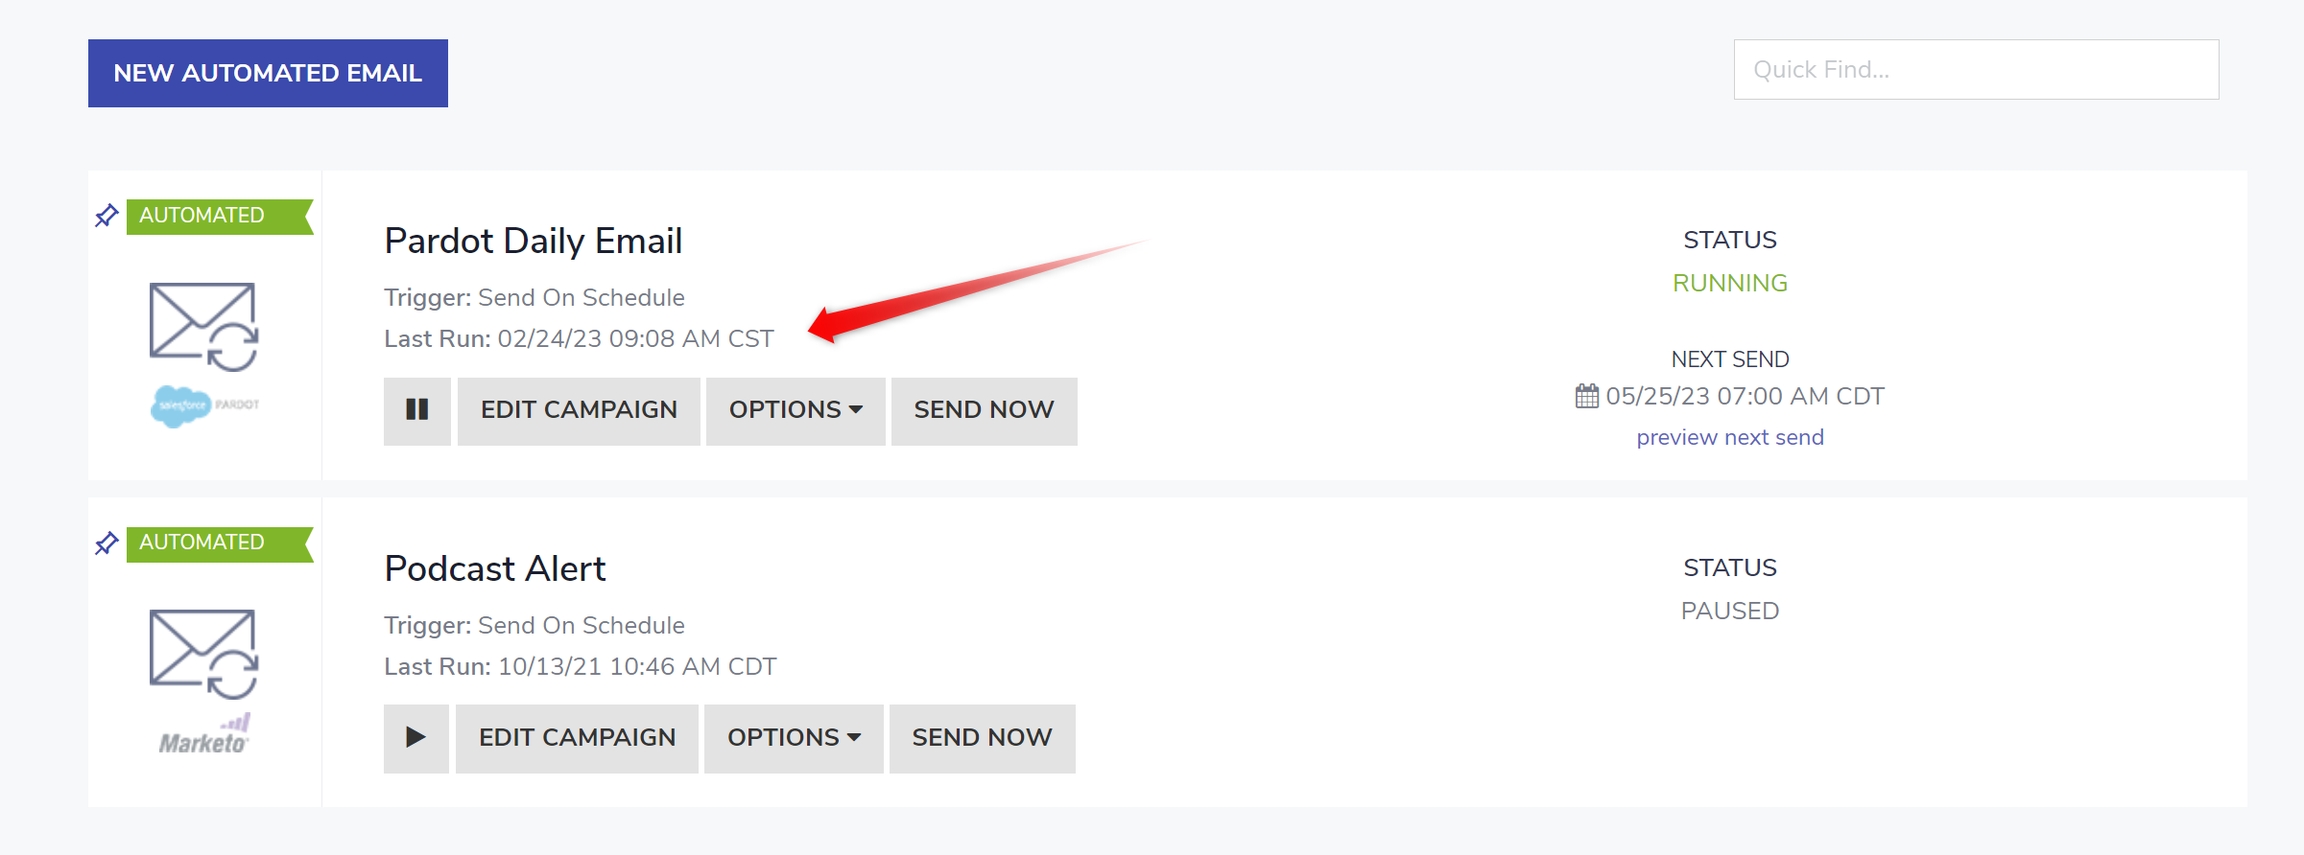The height and width of the screenshot is (855, 2304).
Task: Click the Marketo logo
Action: (x=204, y=736)
